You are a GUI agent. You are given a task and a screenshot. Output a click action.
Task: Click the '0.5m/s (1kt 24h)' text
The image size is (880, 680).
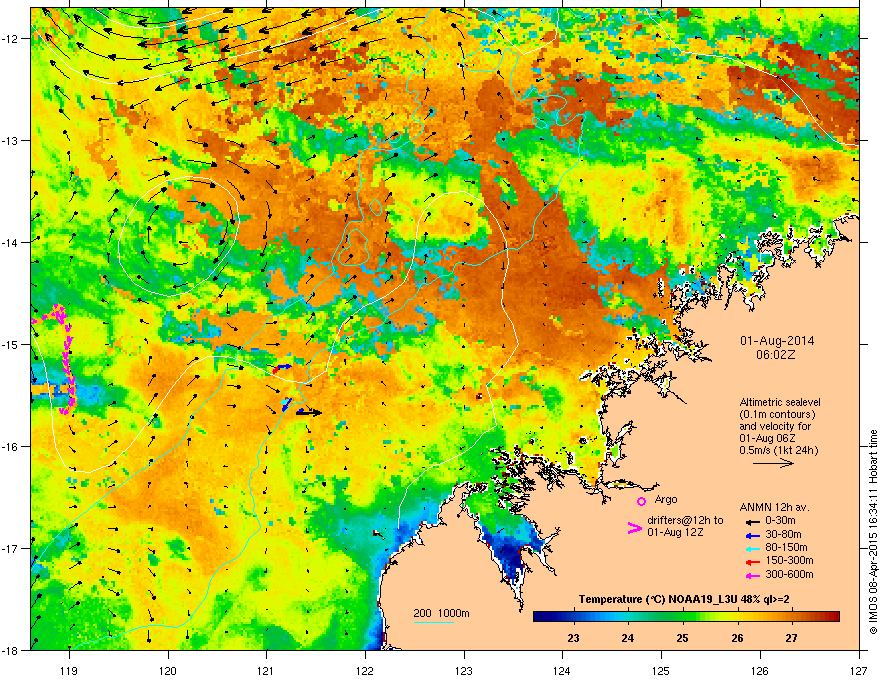pos(779,450)
